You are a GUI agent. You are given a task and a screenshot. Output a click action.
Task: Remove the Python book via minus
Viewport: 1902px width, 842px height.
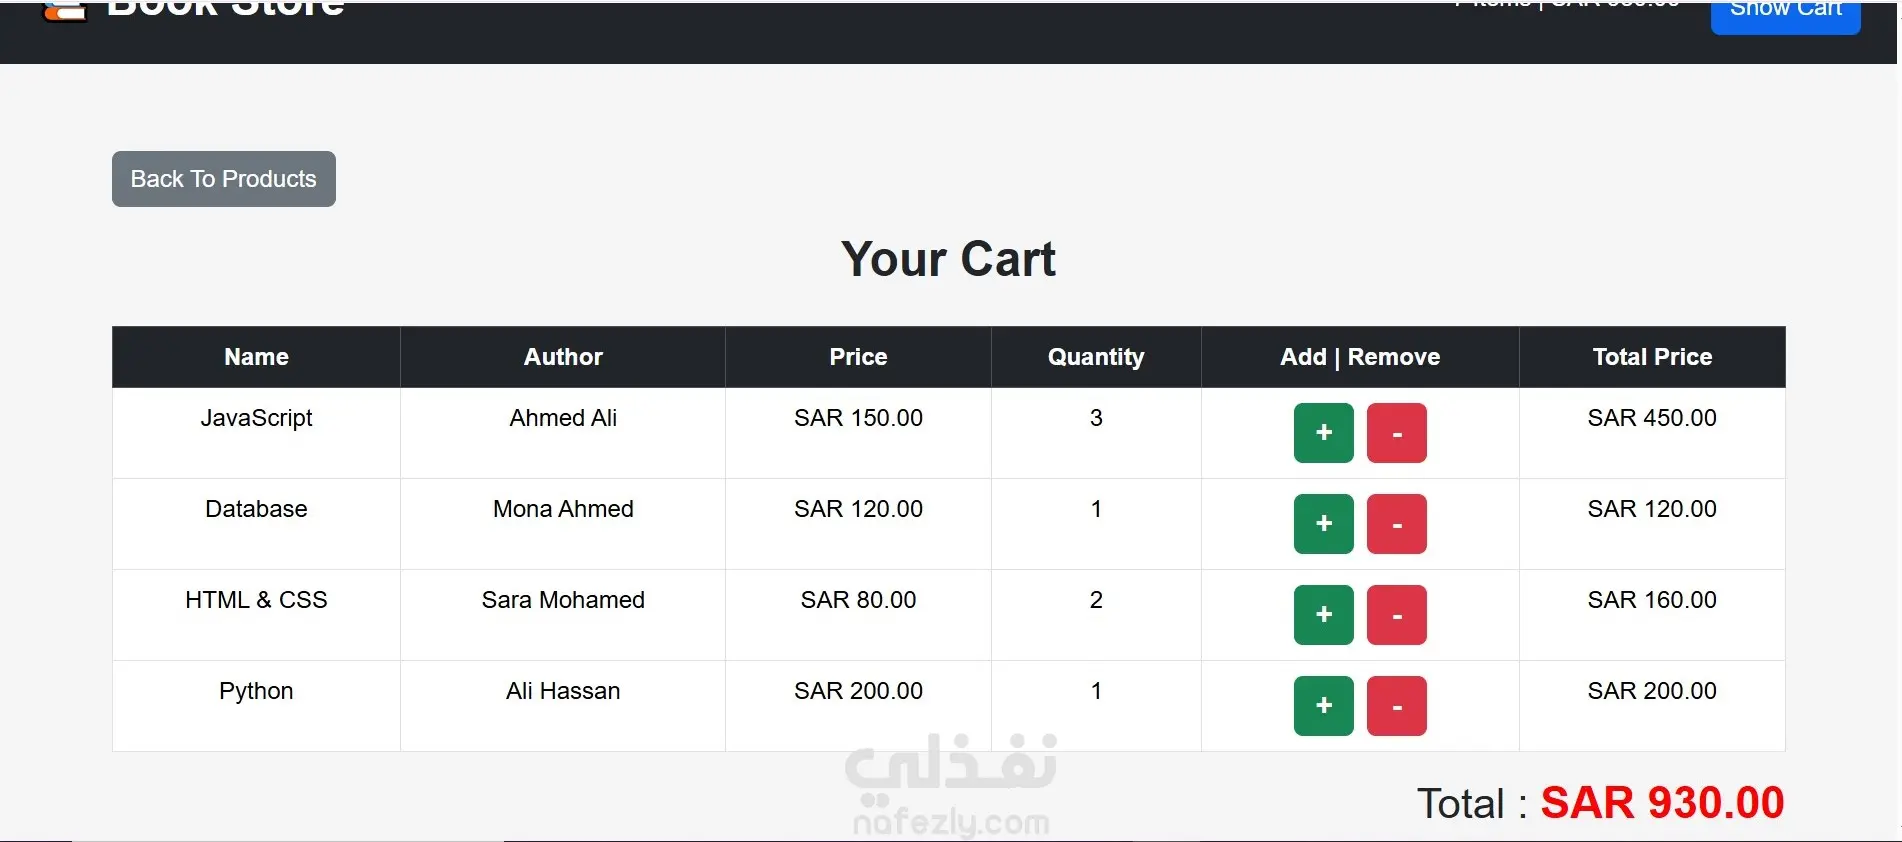click(1396, 706)
